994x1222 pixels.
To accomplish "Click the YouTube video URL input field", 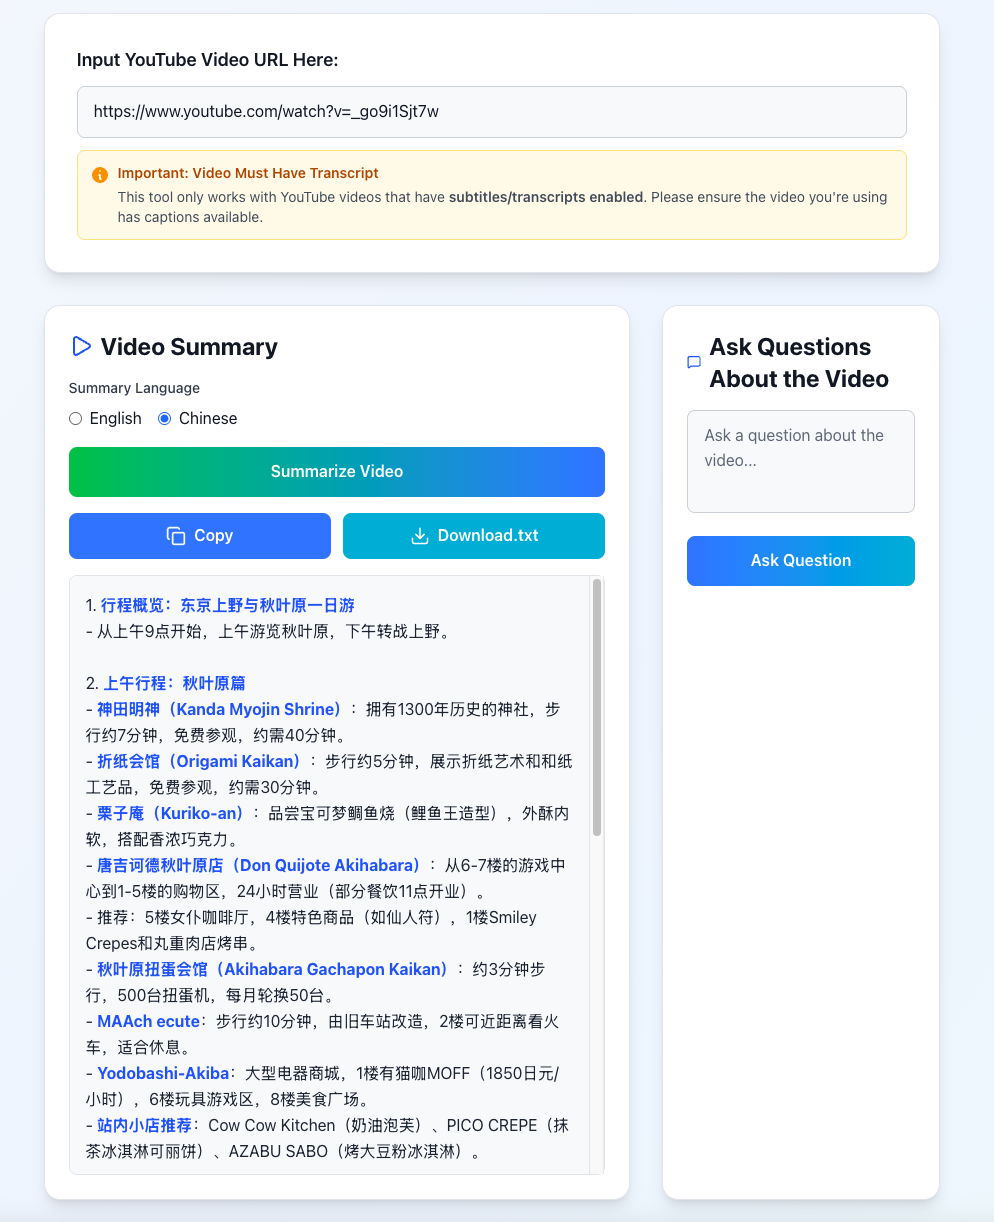I will click(492, 112).
